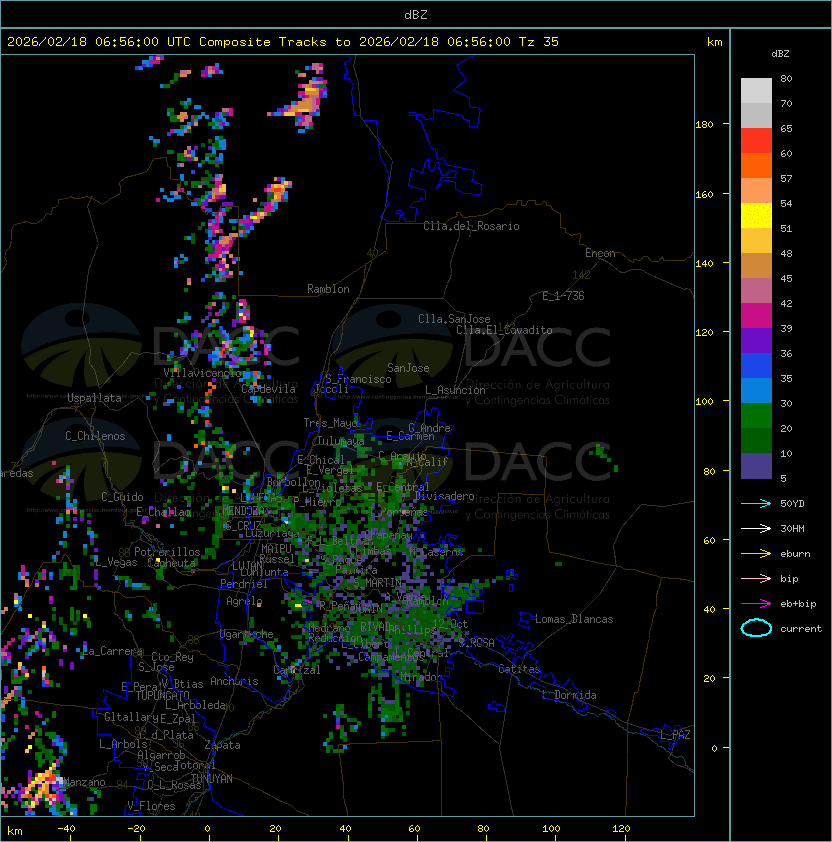832x842 pixels.
Task: Select the orange-red 57-60 dBZ swatch
Action: pyautogui.click(x=756, y=165)
